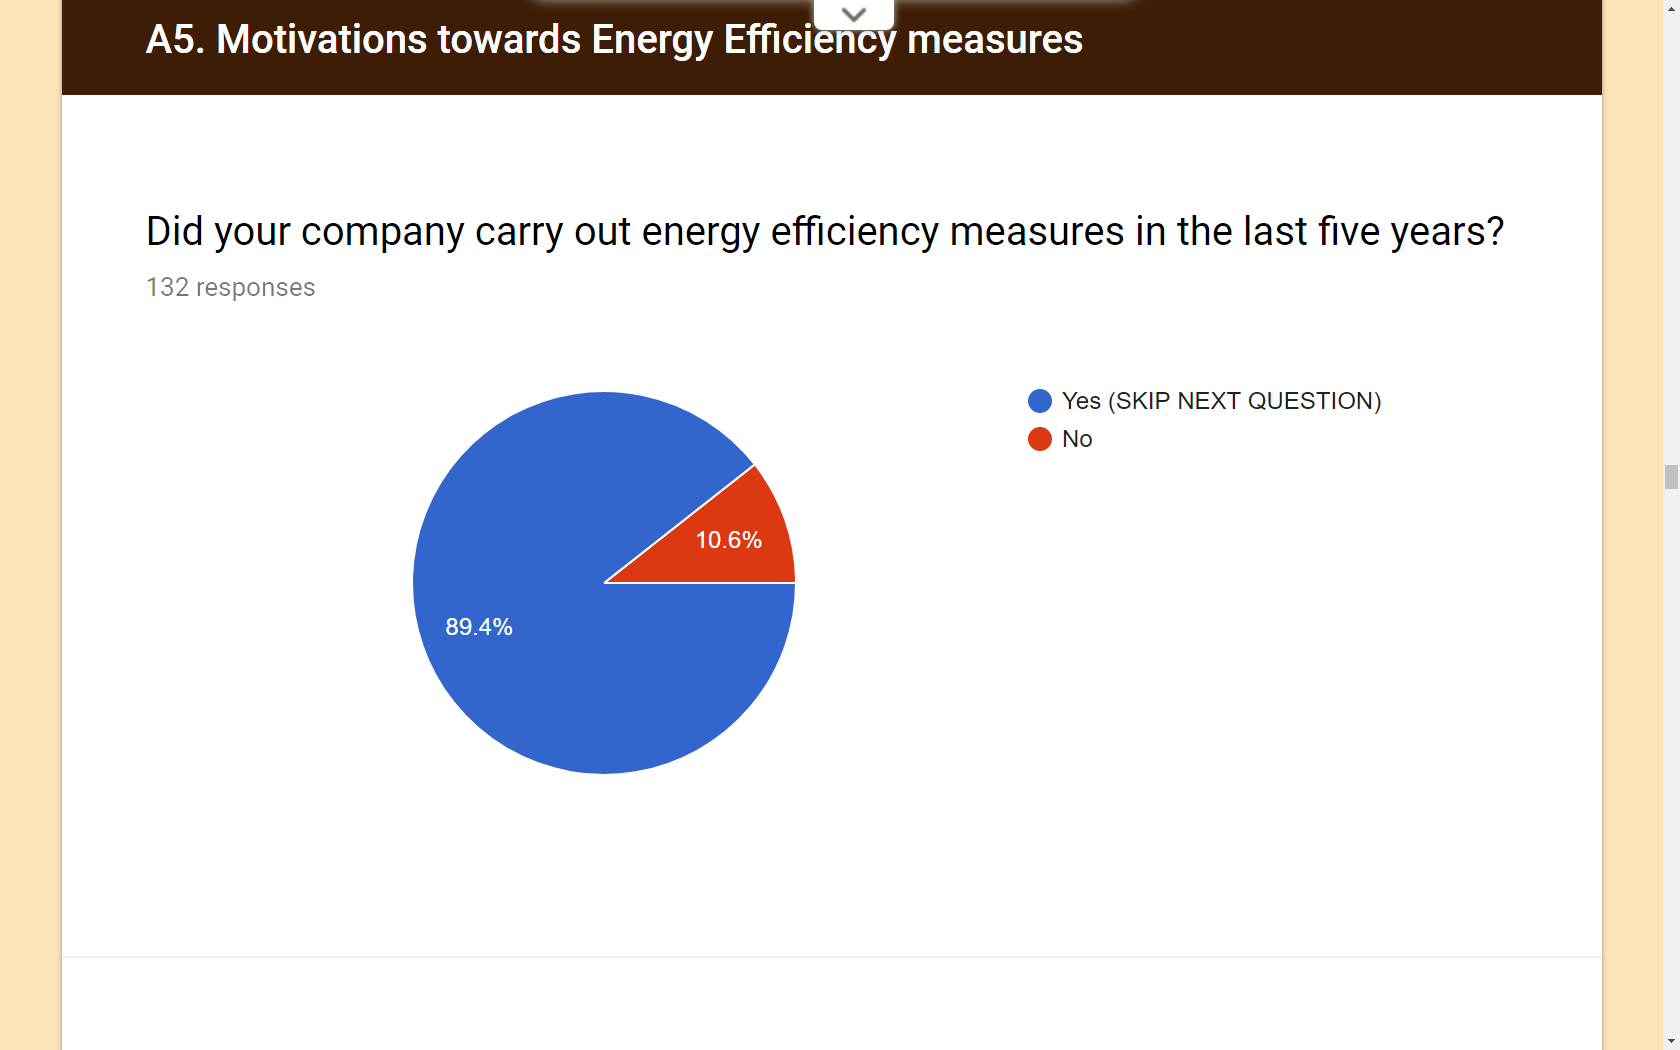Click the red legend dot for No
Image resolution: width=1680 pixels, height=1050 pixels.
[1040, 439]
